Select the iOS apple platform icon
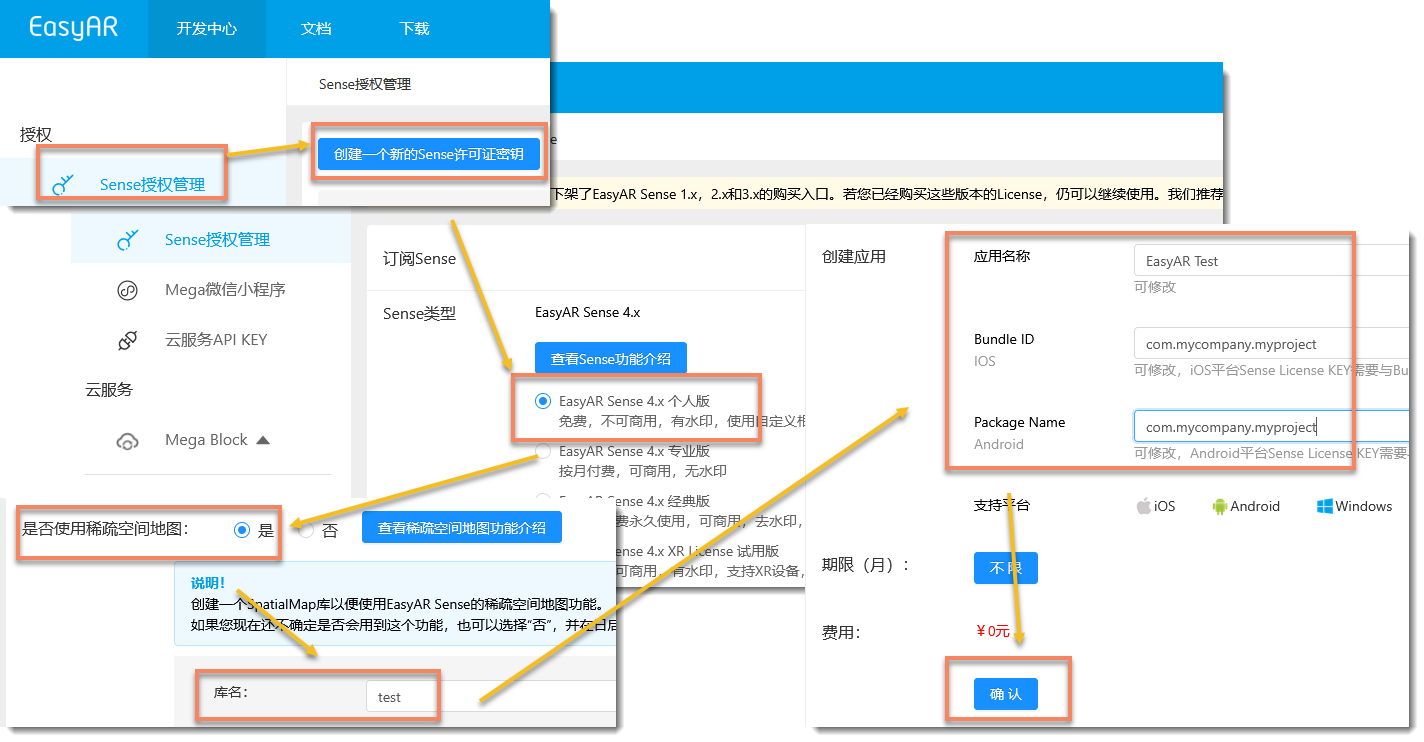The image size is (1424, 742). click(x=1144, y=506)
